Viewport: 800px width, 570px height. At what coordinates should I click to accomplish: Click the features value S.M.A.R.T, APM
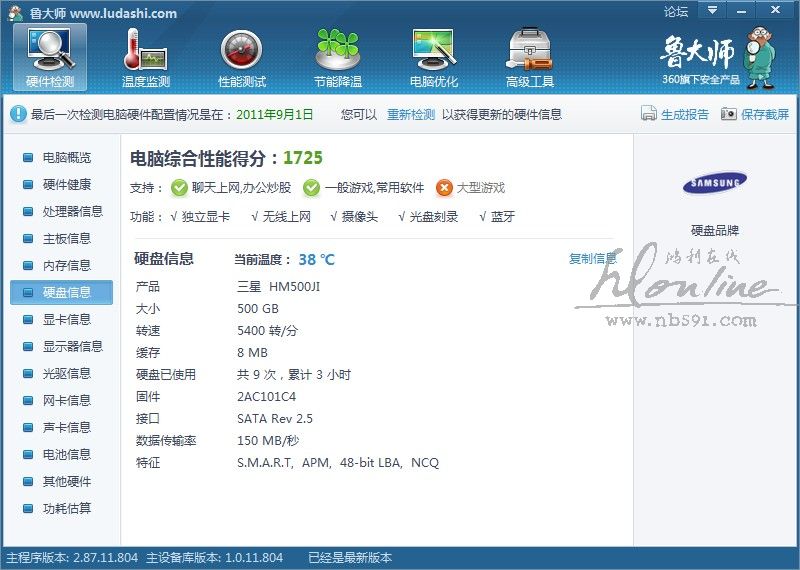(338, 462)
